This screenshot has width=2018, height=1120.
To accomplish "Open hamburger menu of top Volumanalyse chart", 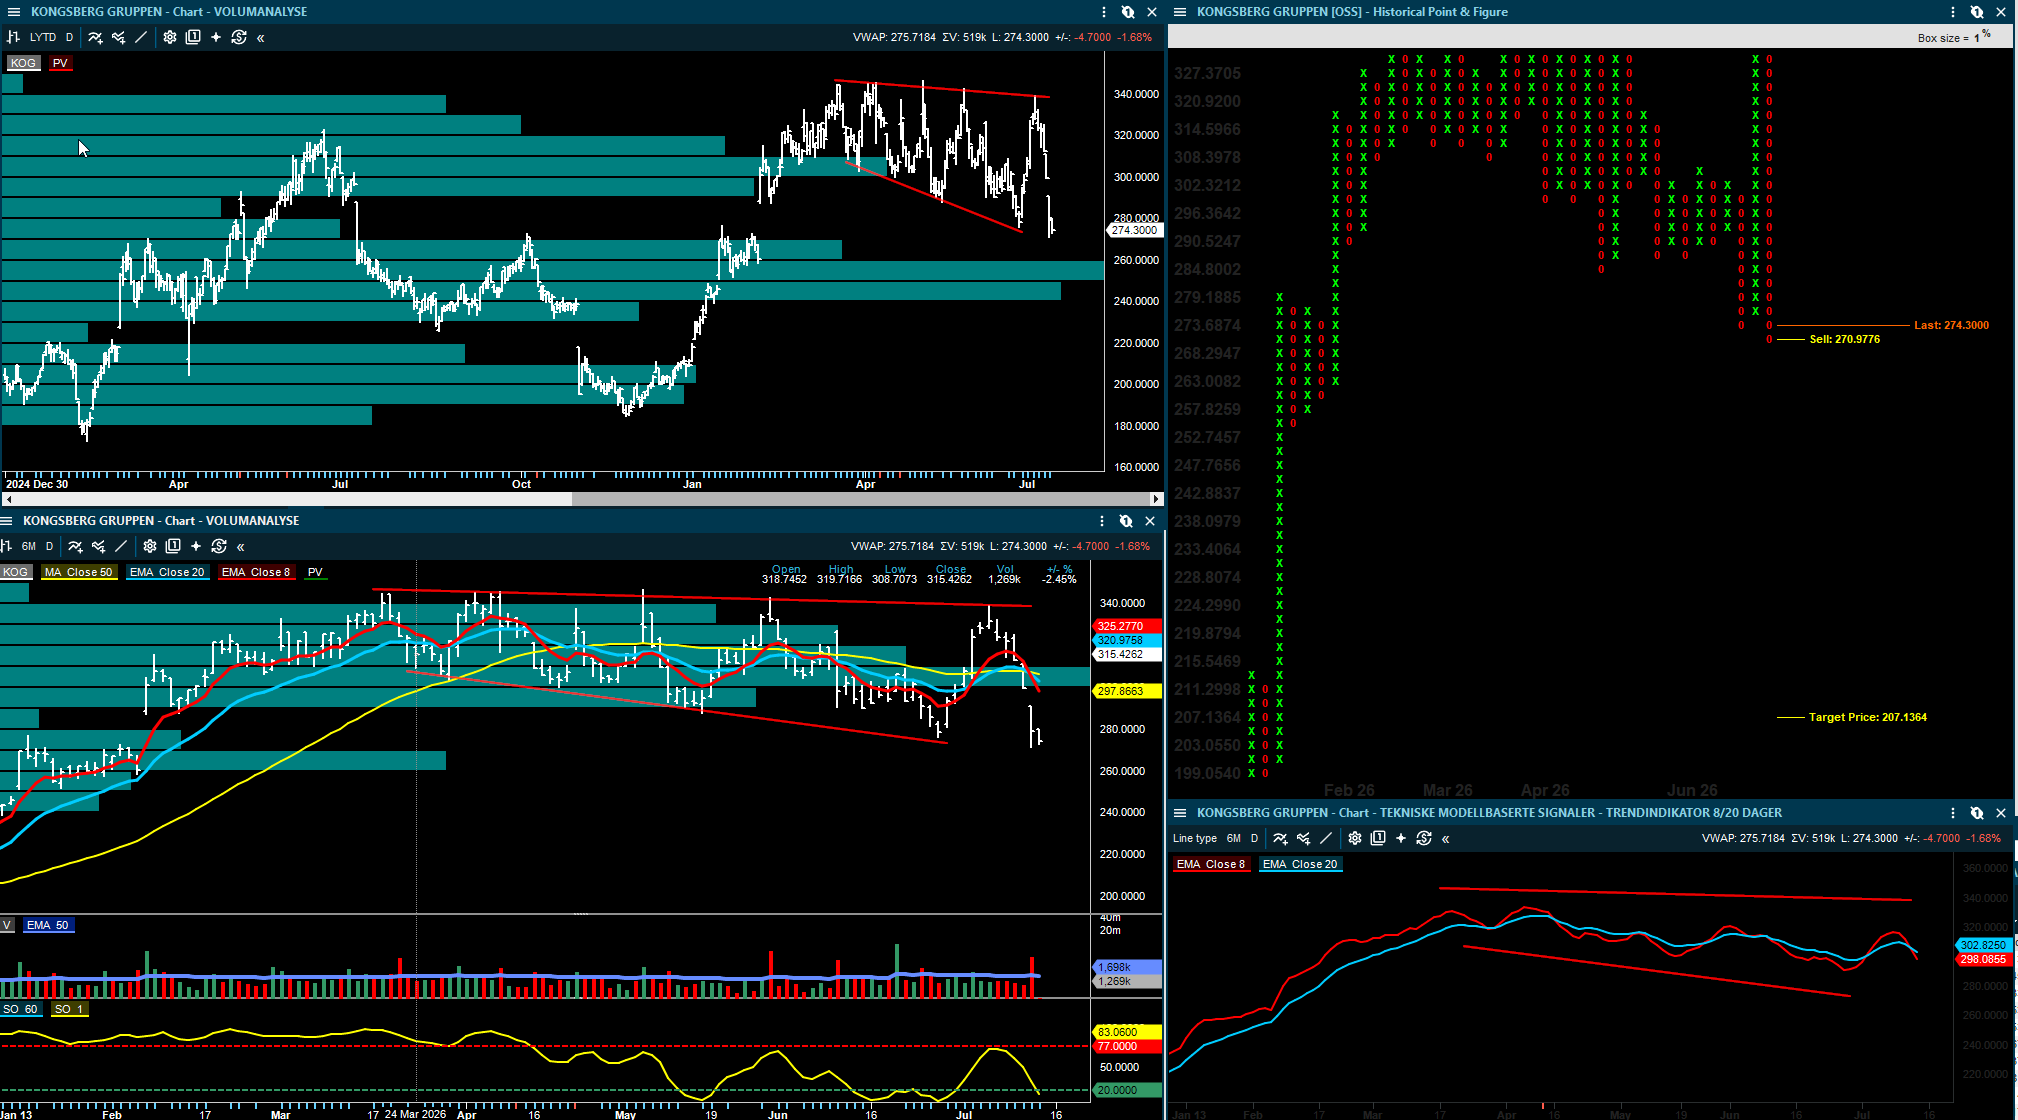I will 13,12.
